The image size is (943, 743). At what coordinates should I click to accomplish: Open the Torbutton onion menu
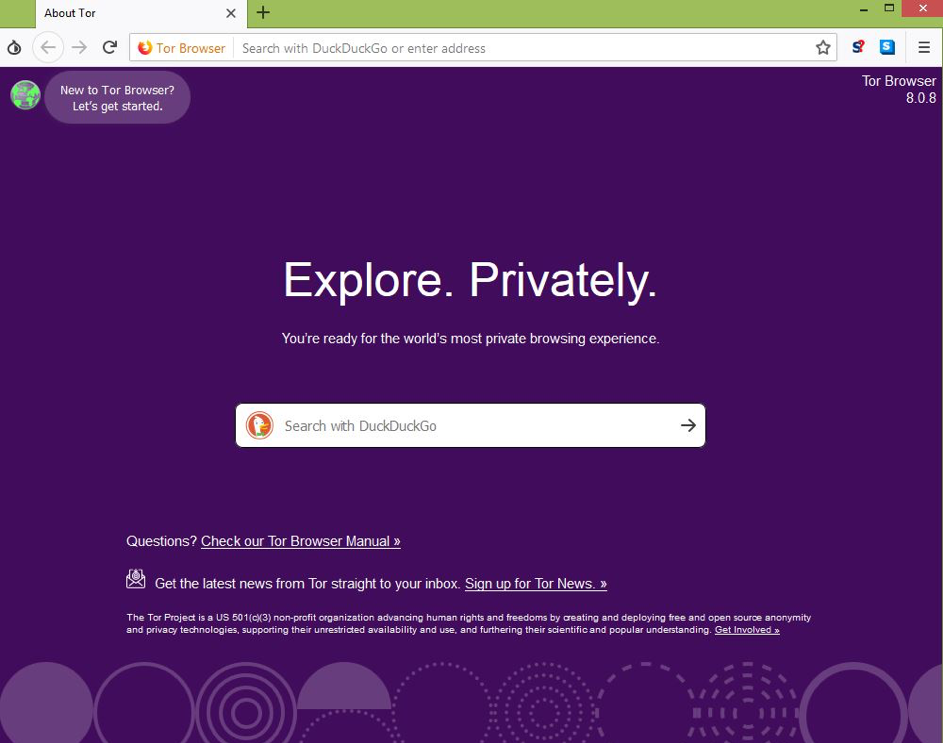coord(14,47)
